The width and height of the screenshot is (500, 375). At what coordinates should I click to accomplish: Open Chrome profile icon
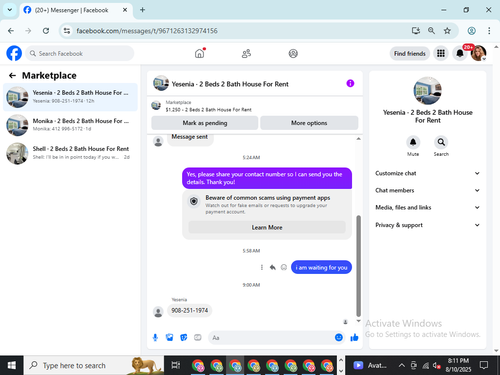[471, 31]
